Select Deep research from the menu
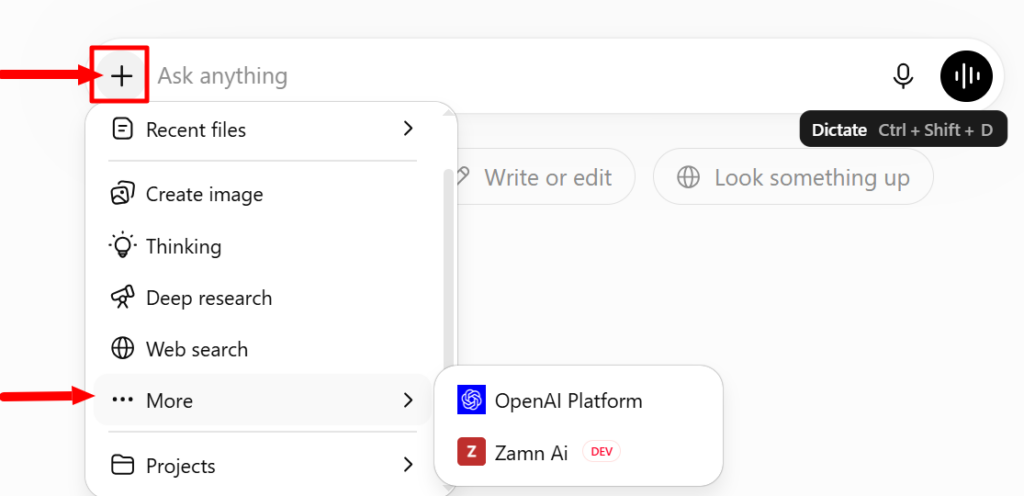1024x496 pixels. (262, 298)
